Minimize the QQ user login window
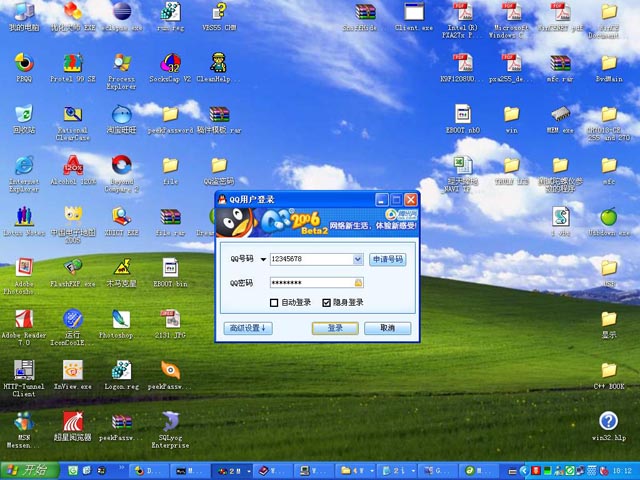 [x=382, y=200]
